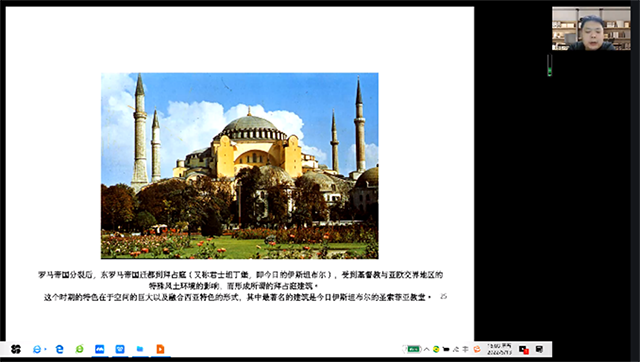The width and height of the screenshot is (640, 362).
Task: Switch to the orange presentation app icon
Action: pyautogui.click(x=160, y=349)
